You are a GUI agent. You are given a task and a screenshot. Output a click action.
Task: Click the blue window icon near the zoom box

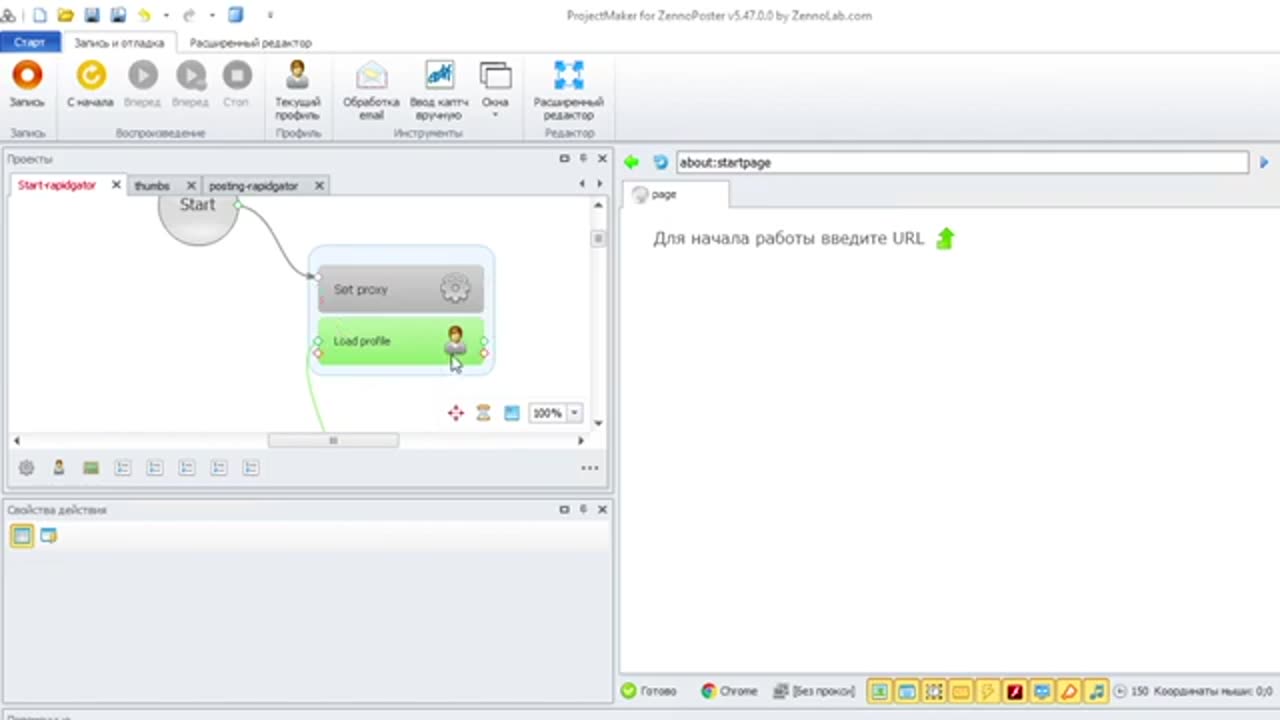click(512, 413)
